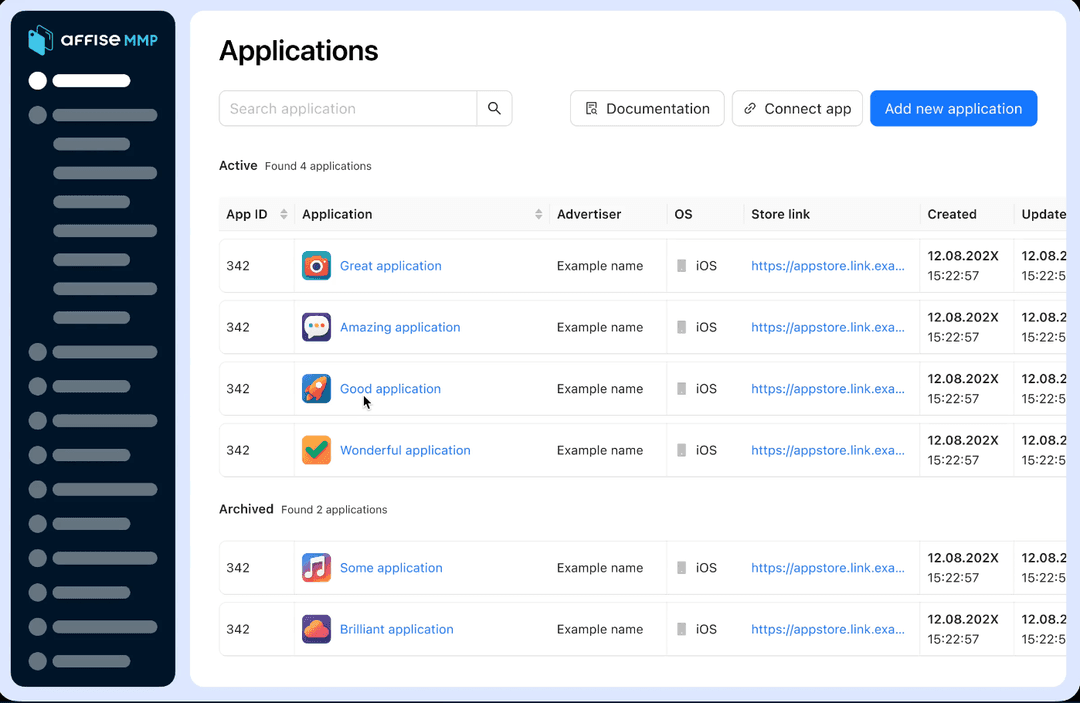Image resolution: width=1080 pixels, height=703 pixels.
Task: Sort table by App ID column arrows
Action: point(284,214)
